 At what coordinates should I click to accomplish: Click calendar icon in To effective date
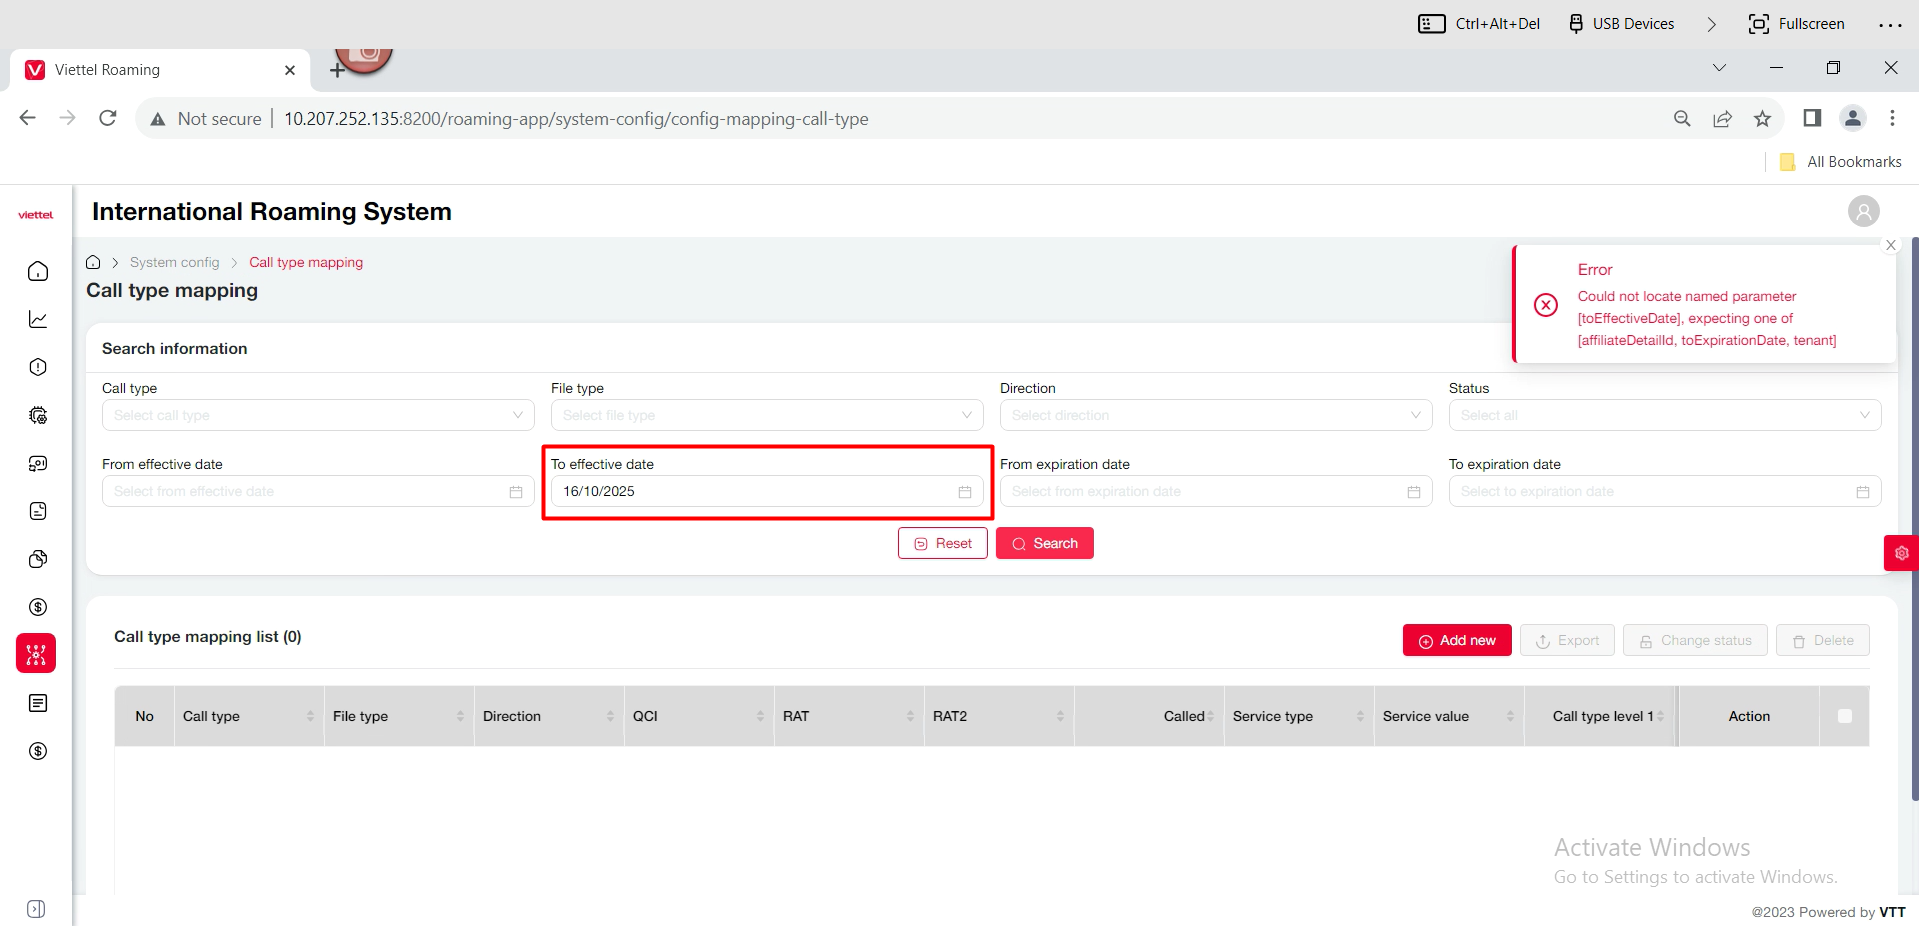[964, 492]
